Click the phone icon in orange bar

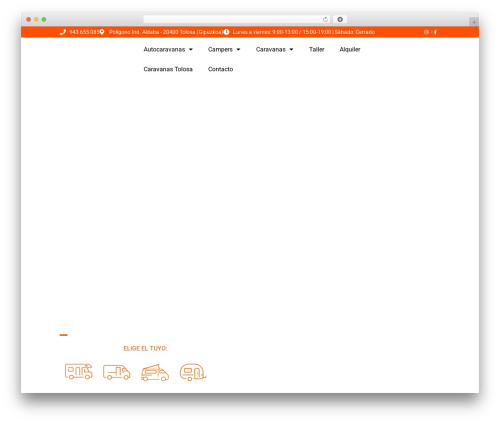(x=63, y=32)
